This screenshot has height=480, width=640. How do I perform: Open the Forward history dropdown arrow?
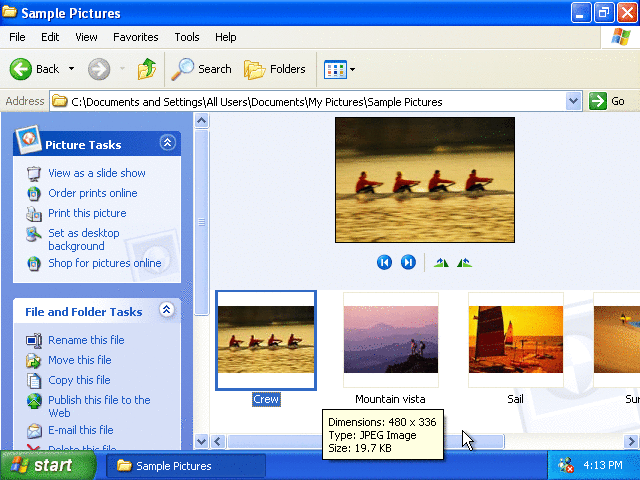pyautogui.click(x=122, y=69)
